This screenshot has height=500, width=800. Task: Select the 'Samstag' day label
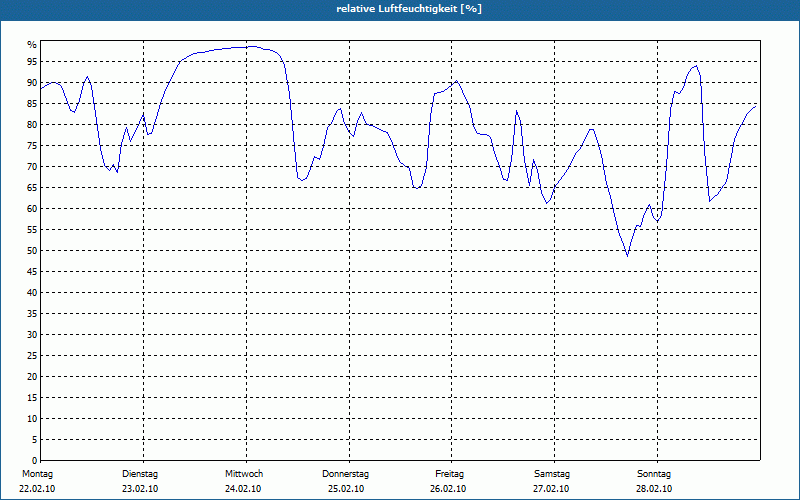pos(552,474)
